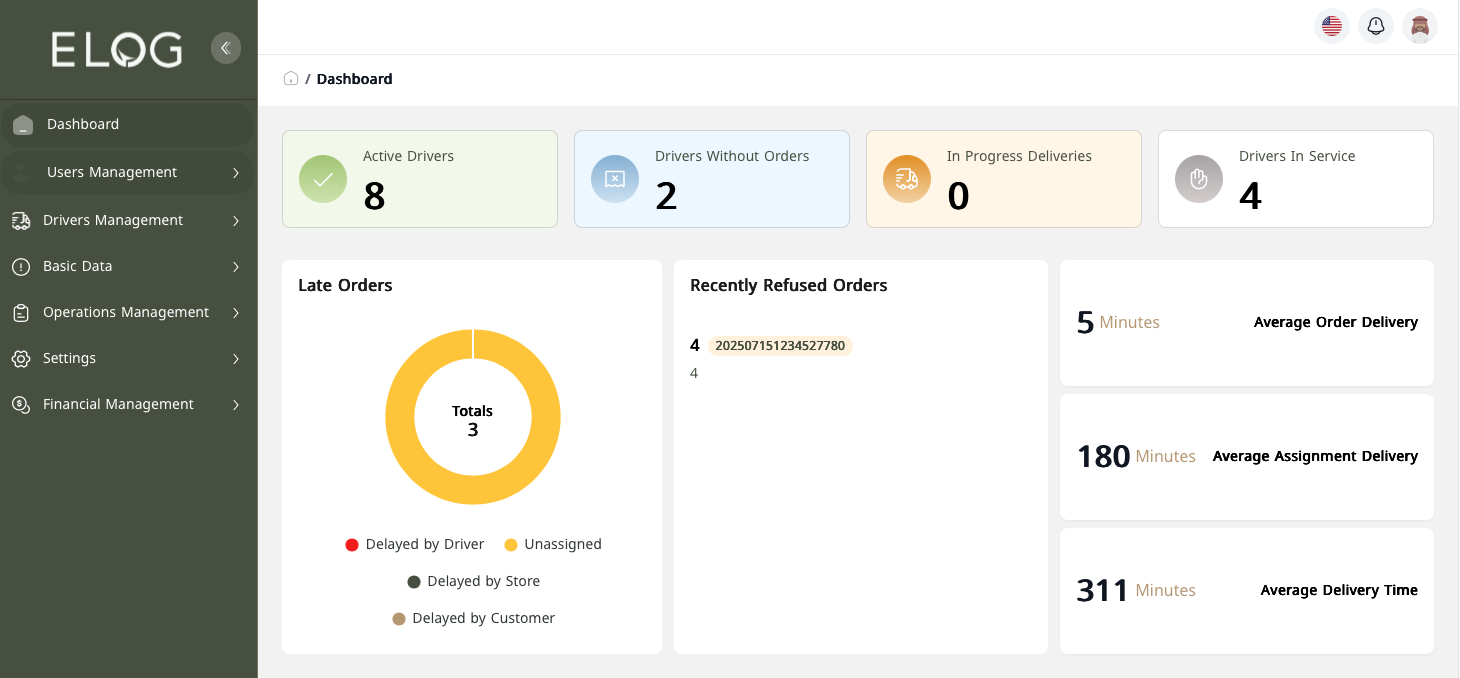Collapse the sidebar with the arrow button
This screenshot has height=678, width=1460.
pos(226,48)
